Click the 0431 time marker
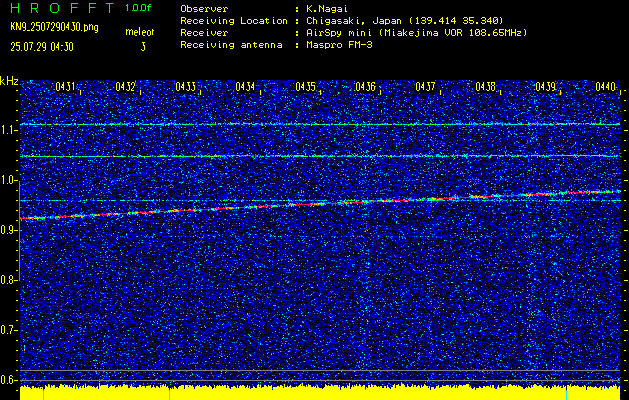 click(65, 86)
